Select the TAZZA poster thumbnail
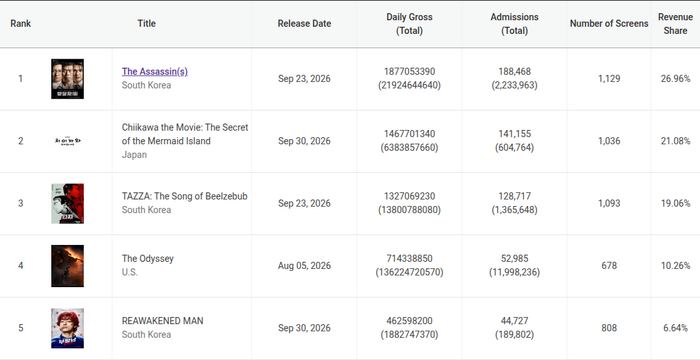Viewport: 700px width, 360px height. pos(67,204)
